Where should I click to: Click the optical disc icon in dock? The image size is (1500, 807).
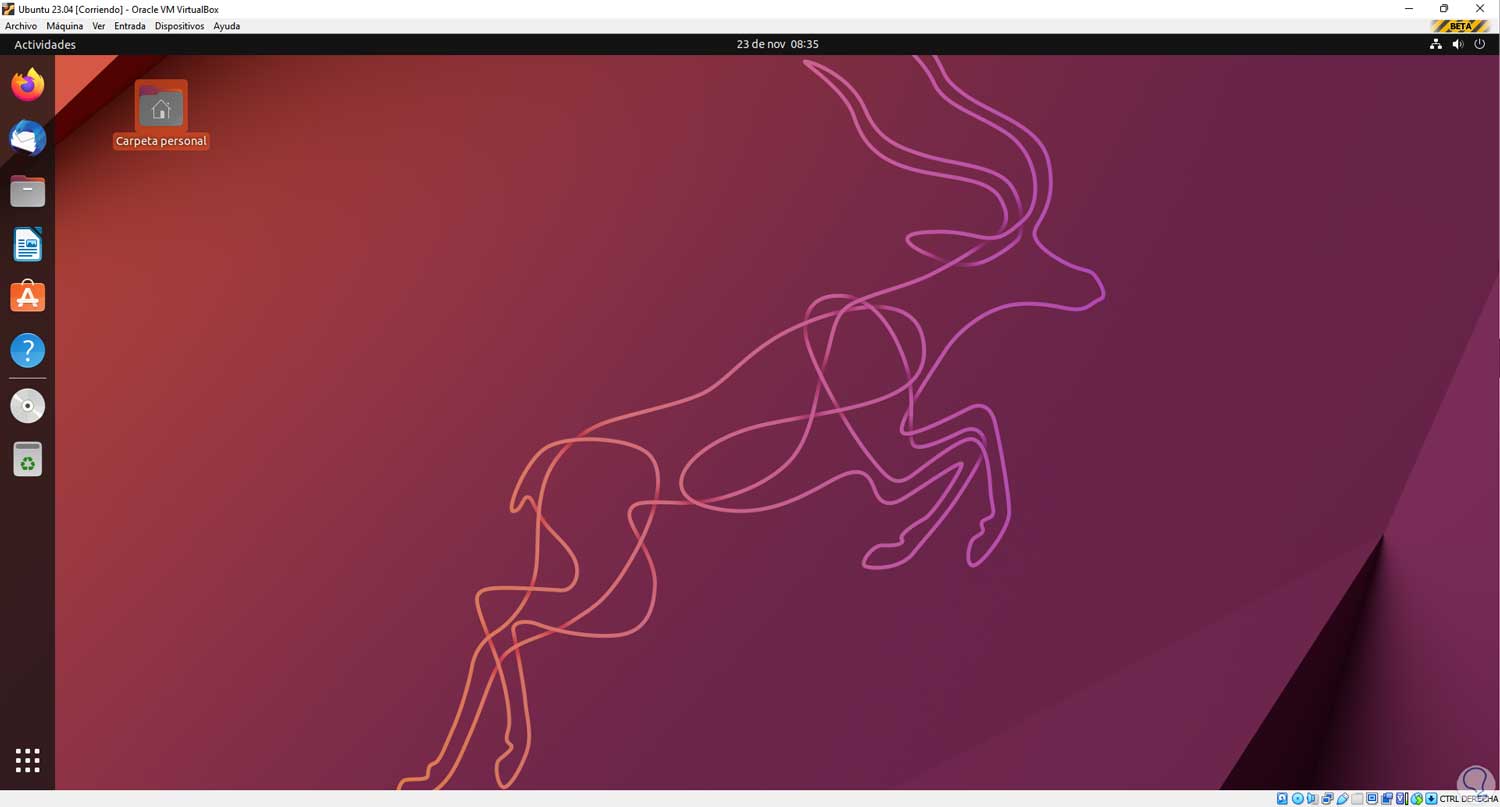pos(28,406)
